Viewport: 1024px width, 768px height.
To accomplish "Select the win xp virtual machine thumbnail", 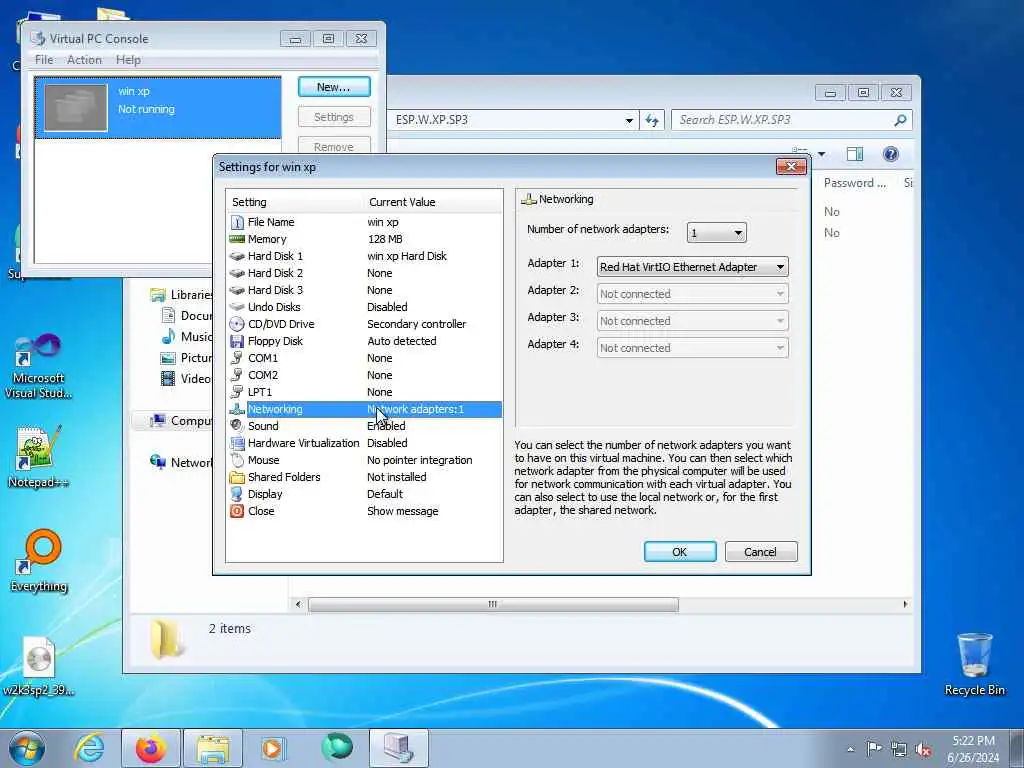I will tap(76, 108).
